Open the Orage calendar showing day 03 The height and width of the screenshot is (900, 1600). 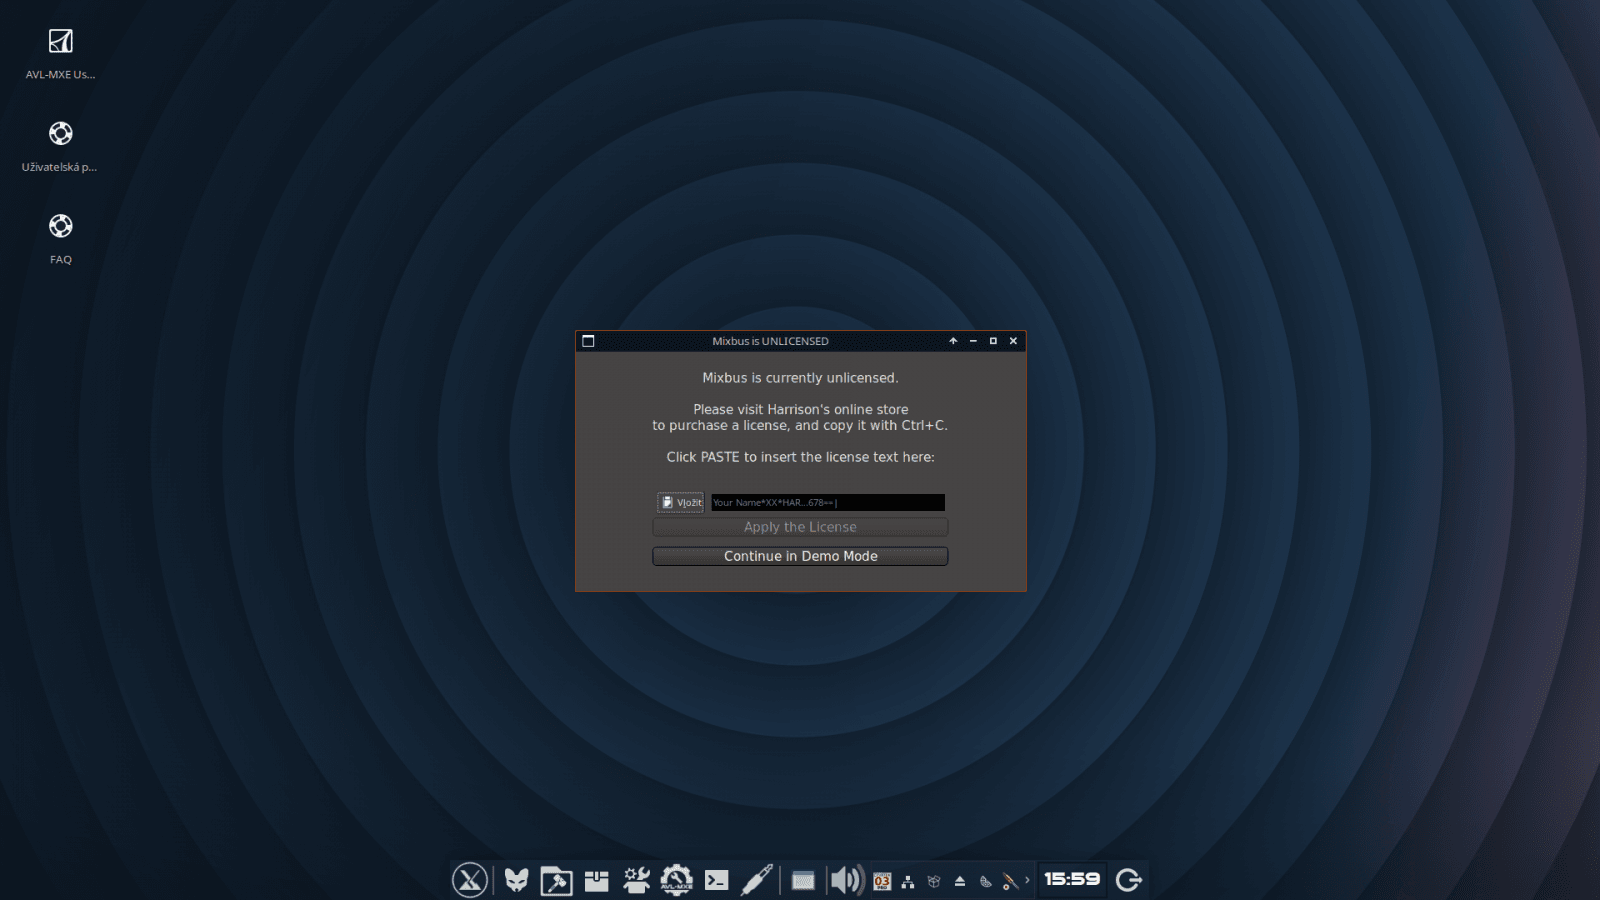[882, 881]
